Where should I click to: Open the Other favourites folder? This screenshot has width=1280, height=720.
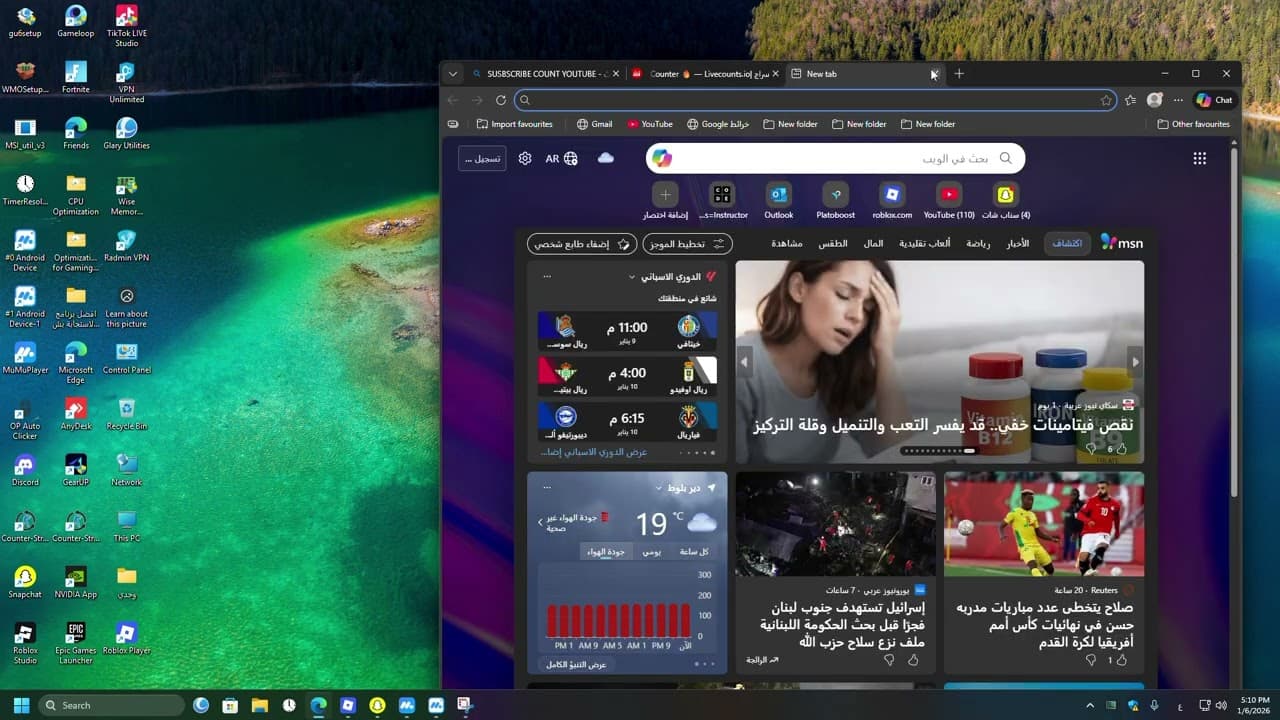[1193, 124]
